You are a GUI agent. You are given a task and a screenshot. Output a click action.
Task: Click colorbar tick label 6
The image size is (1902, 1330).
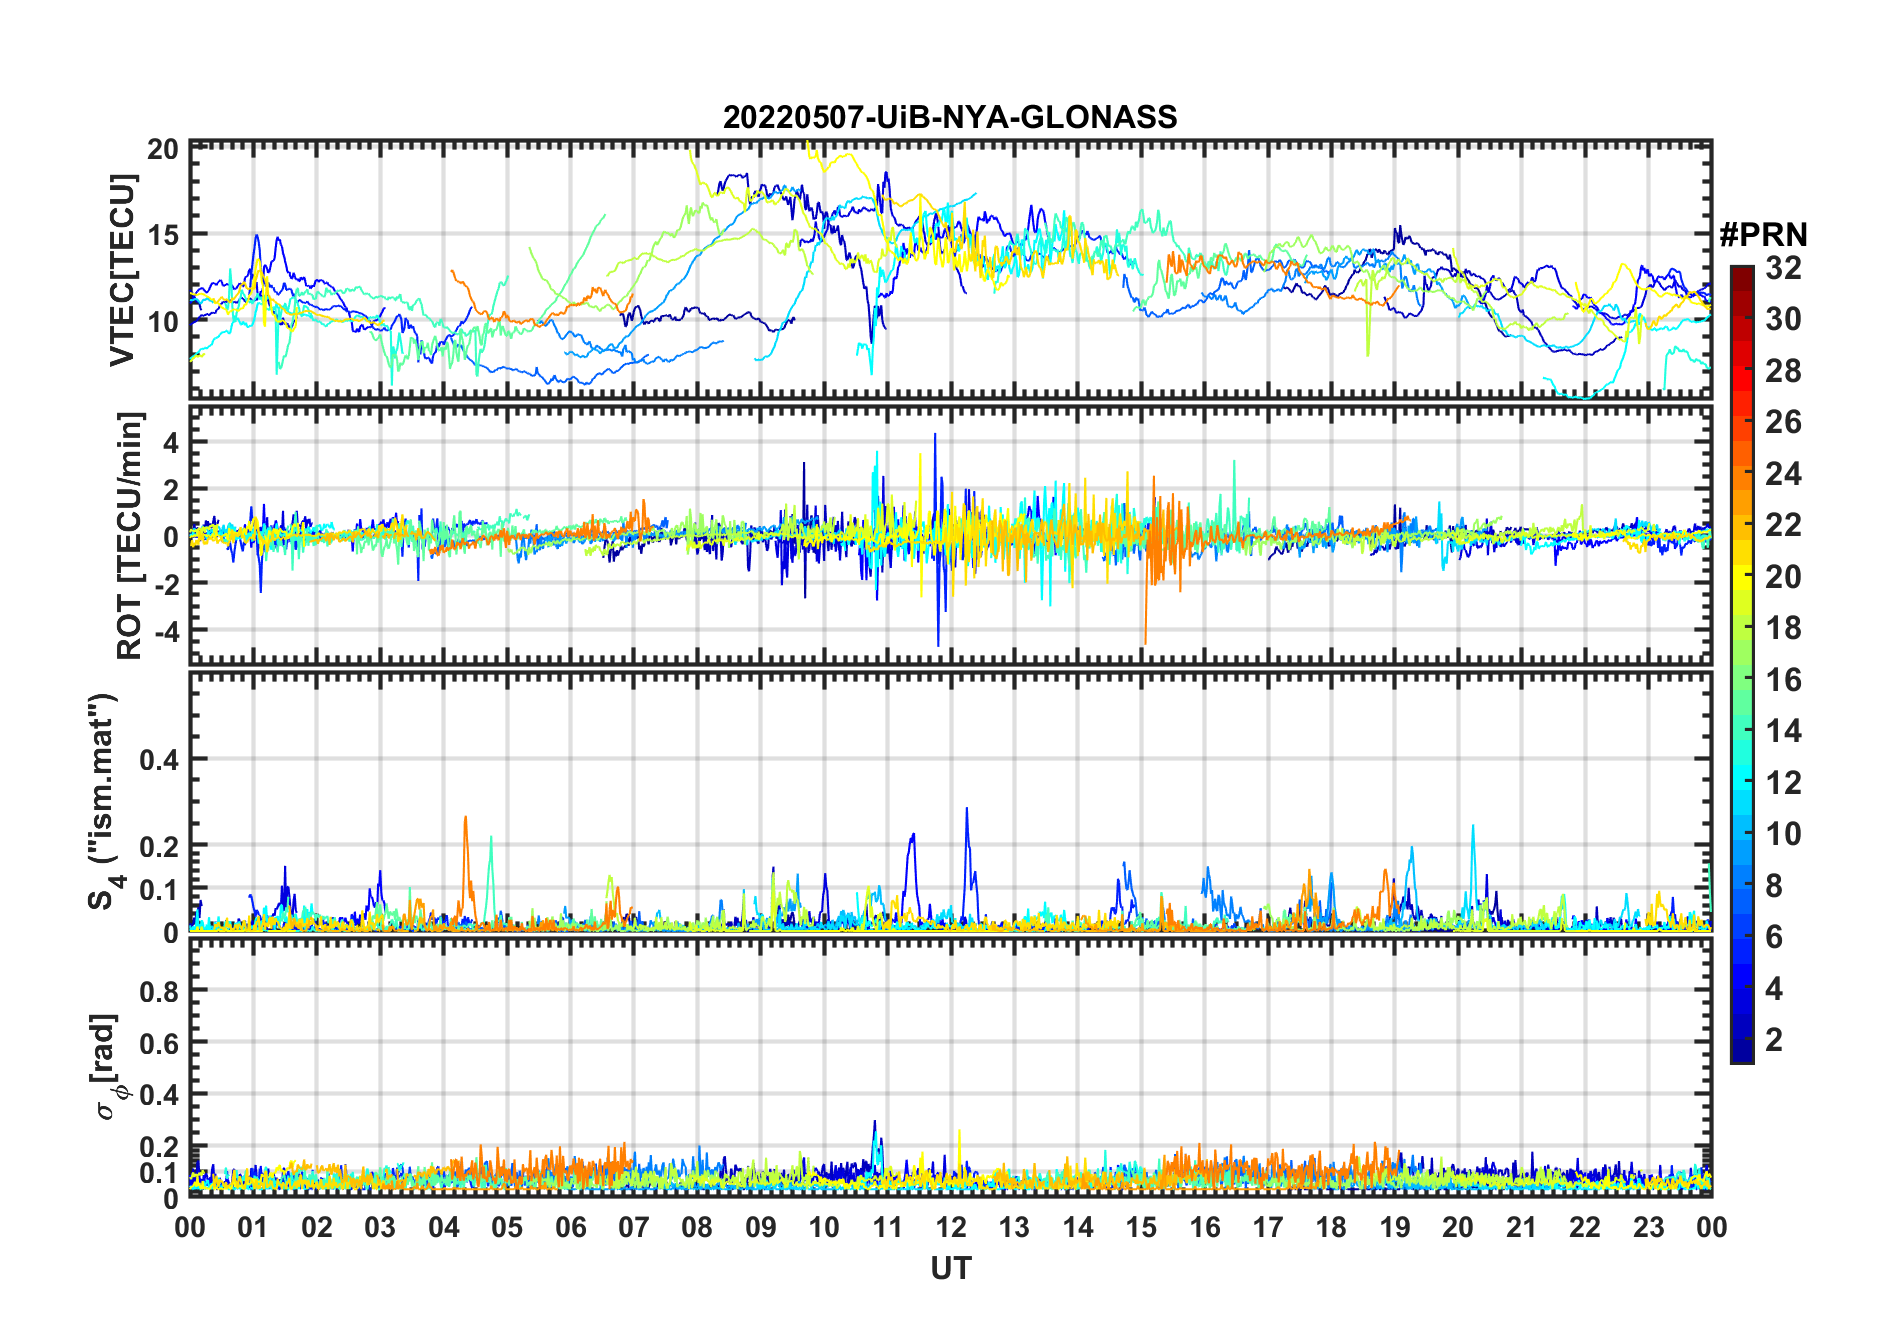[1774, 937]
